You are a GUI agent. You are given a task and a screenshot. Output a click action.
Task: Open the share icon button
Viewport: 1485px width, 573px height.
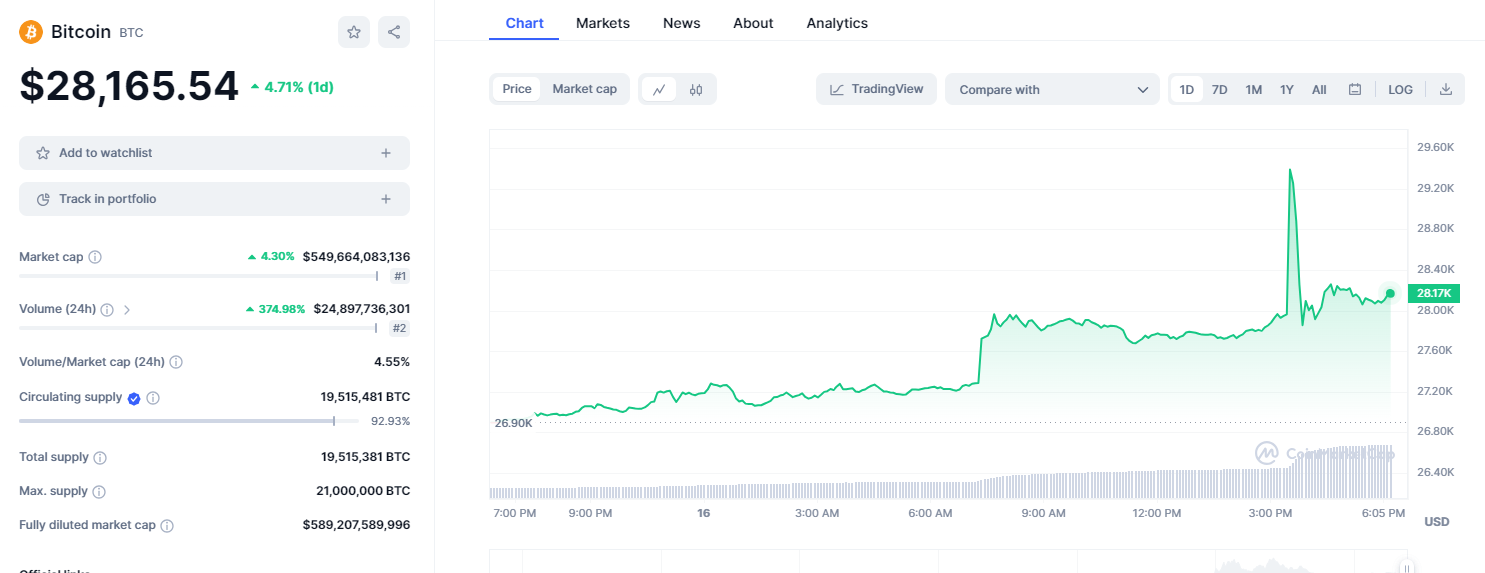tap(394, 32)
